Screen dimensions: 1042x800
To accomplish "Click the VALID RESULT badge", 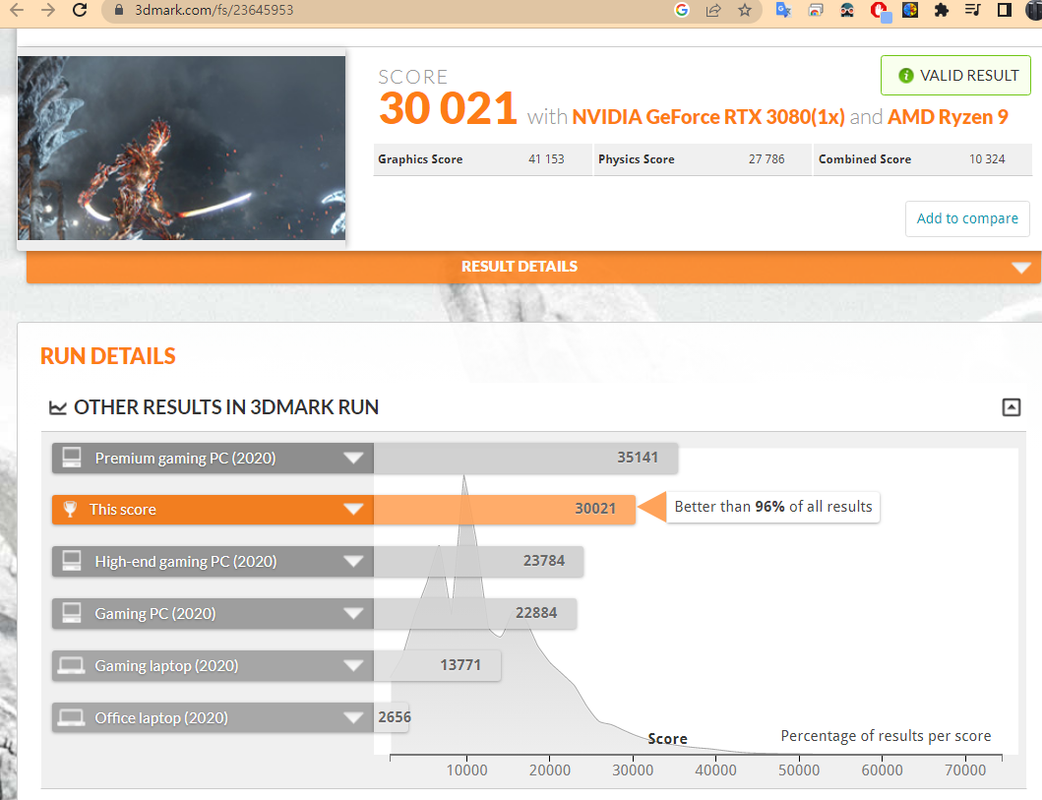I will point(956,76).
